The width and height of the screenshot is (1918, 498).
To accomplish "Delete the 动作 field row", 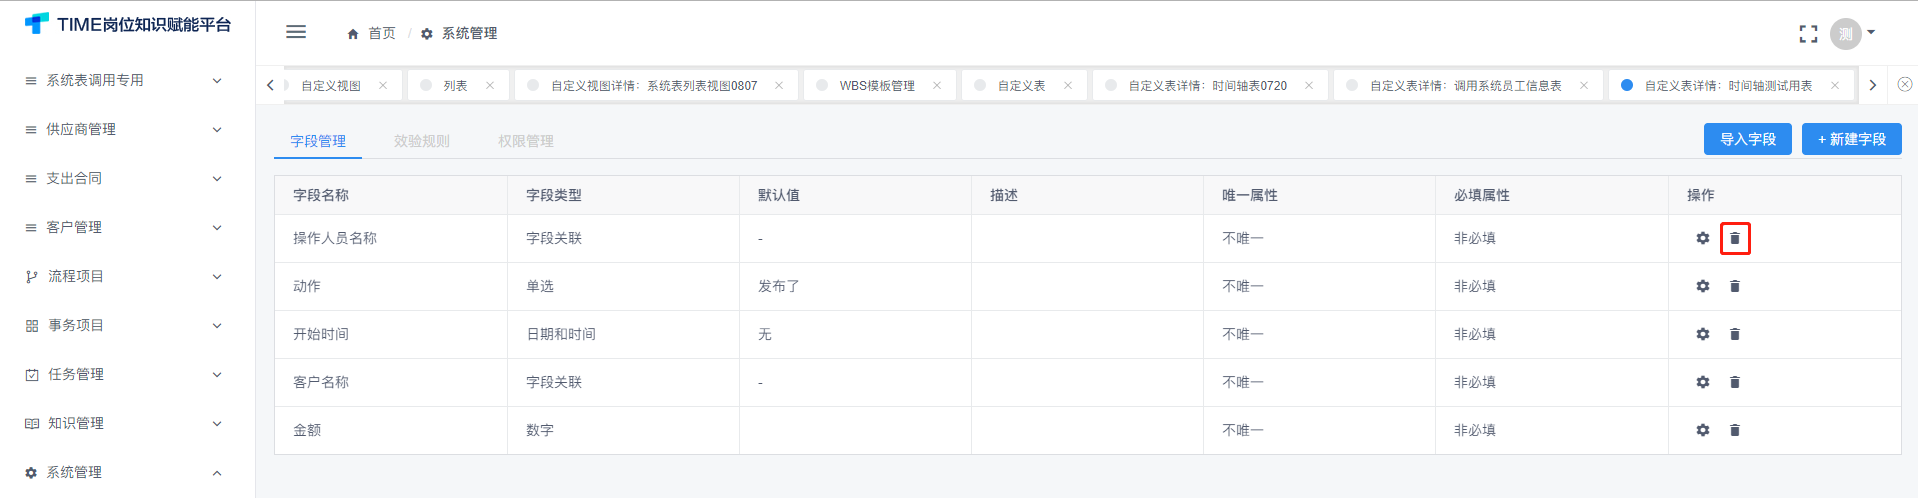I will point(1735,286).
